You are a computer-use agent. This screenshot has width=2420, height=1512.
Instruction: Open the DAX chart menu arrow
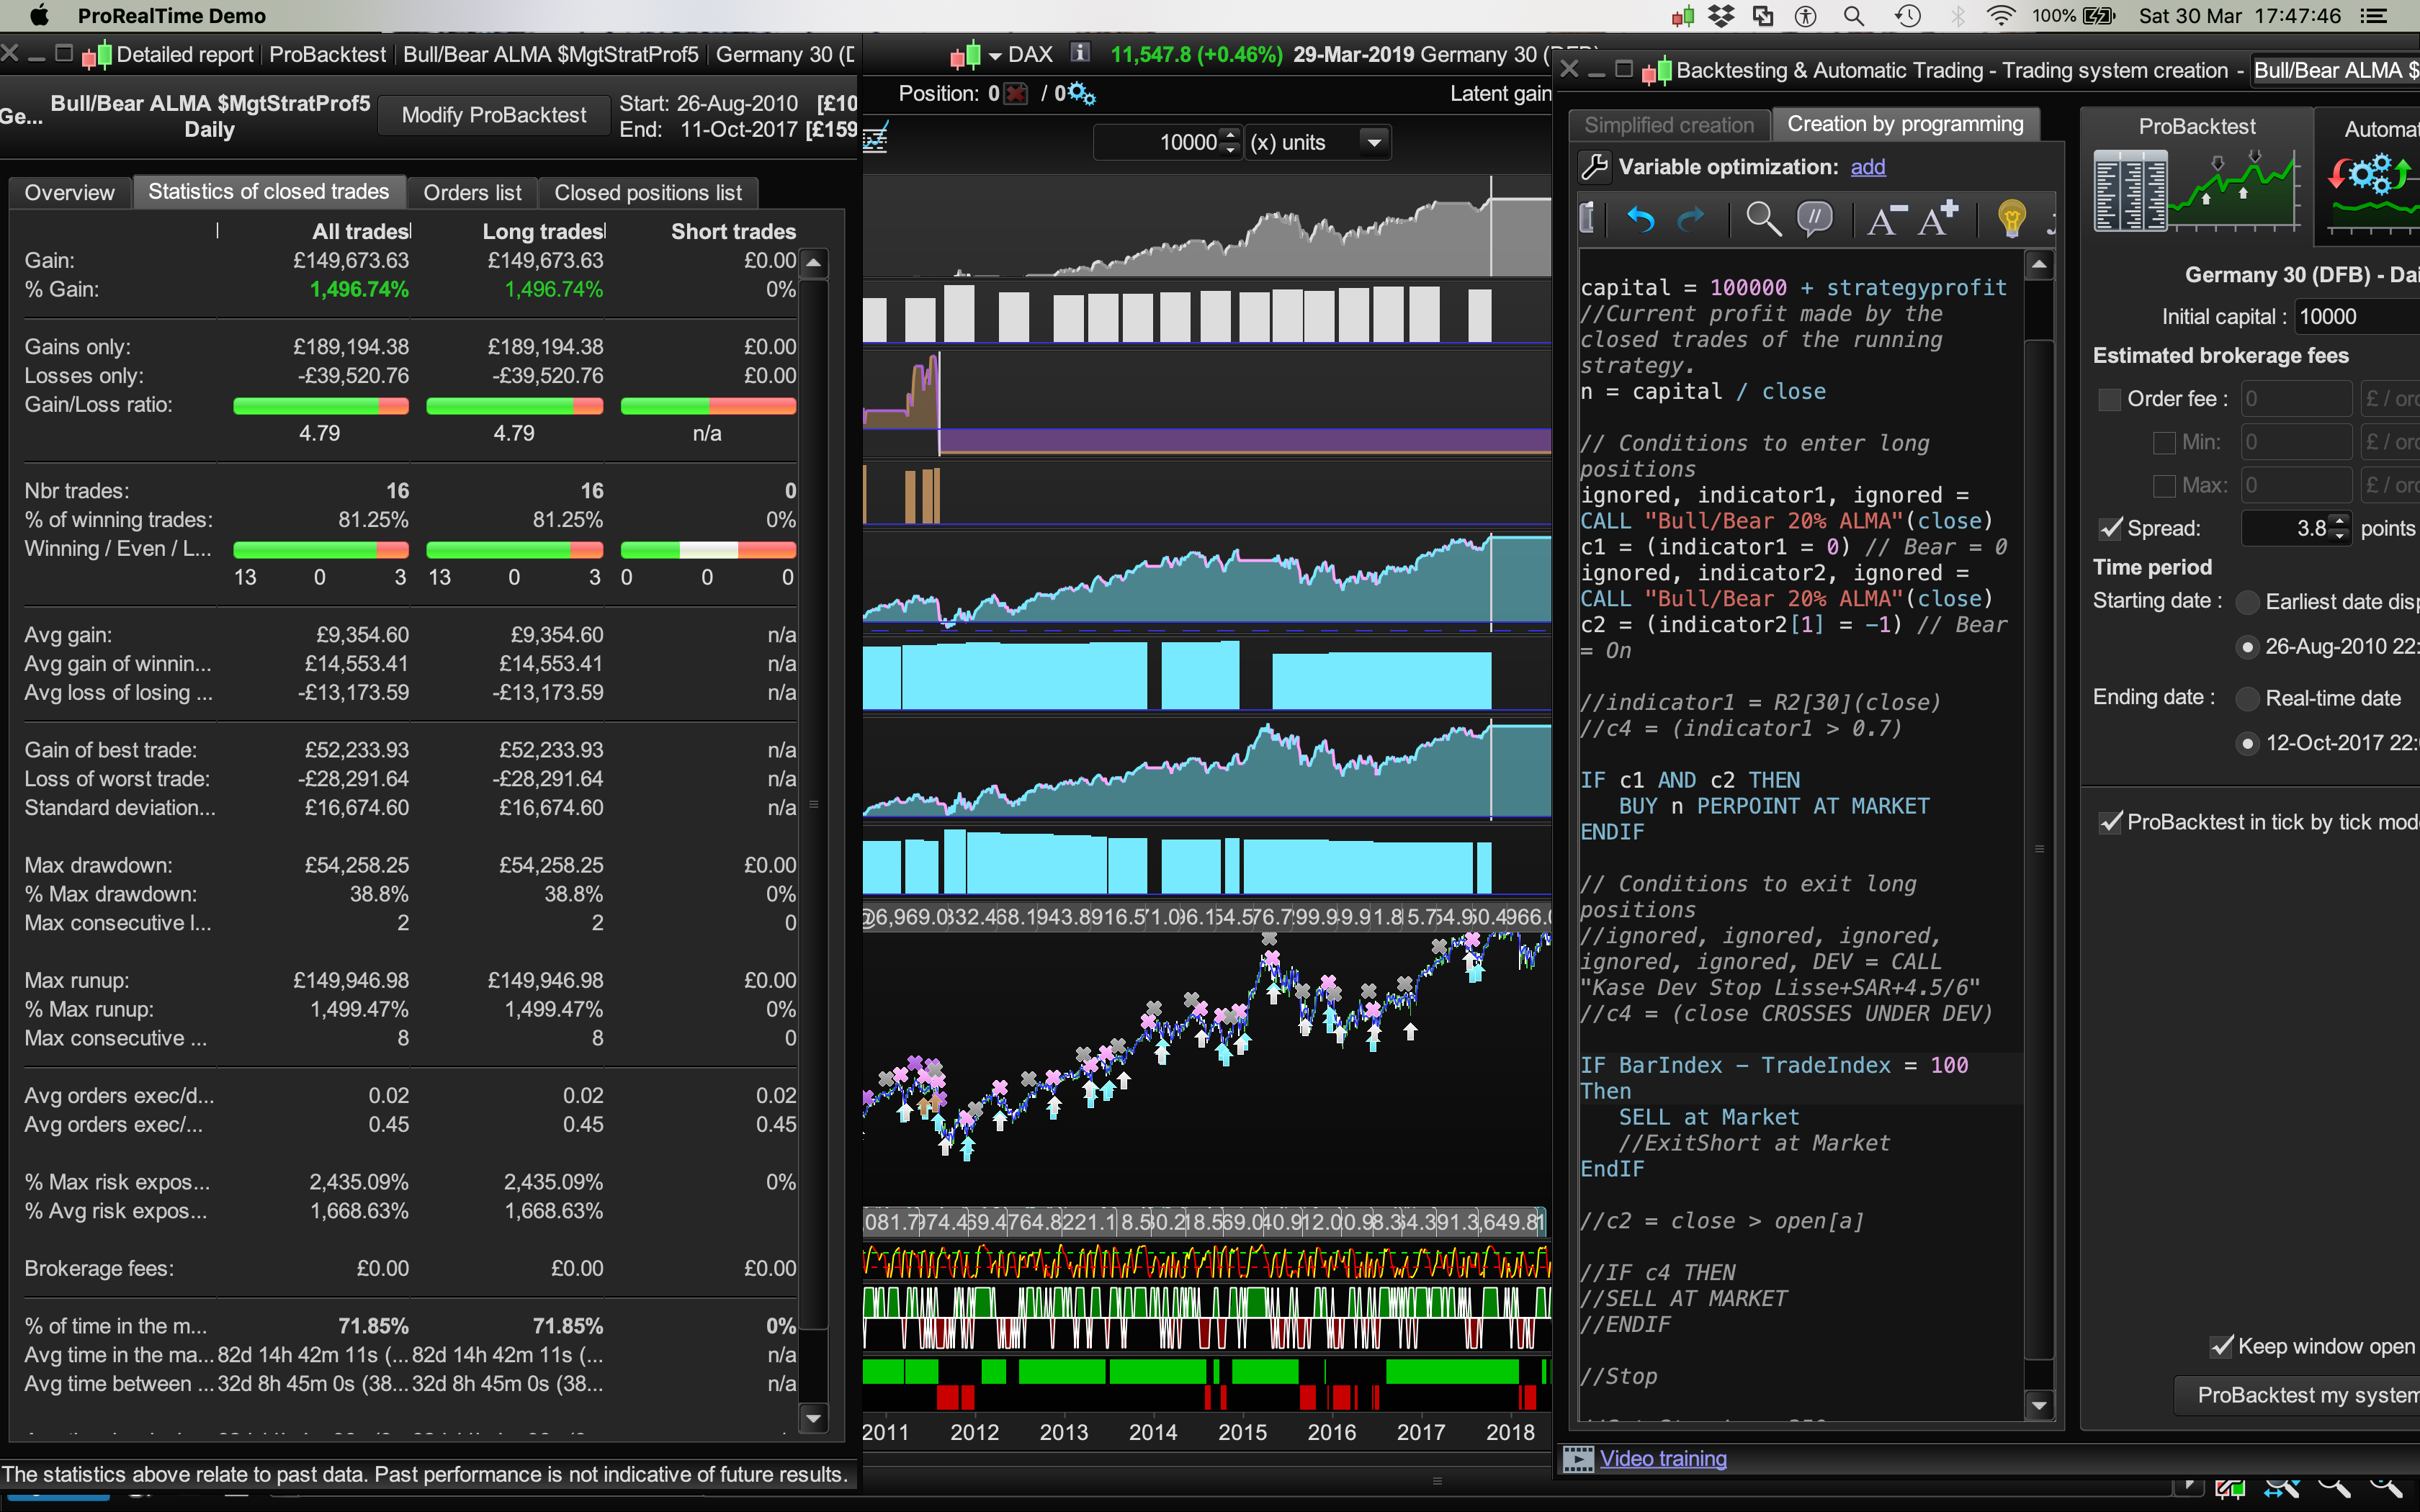(994, 56)
